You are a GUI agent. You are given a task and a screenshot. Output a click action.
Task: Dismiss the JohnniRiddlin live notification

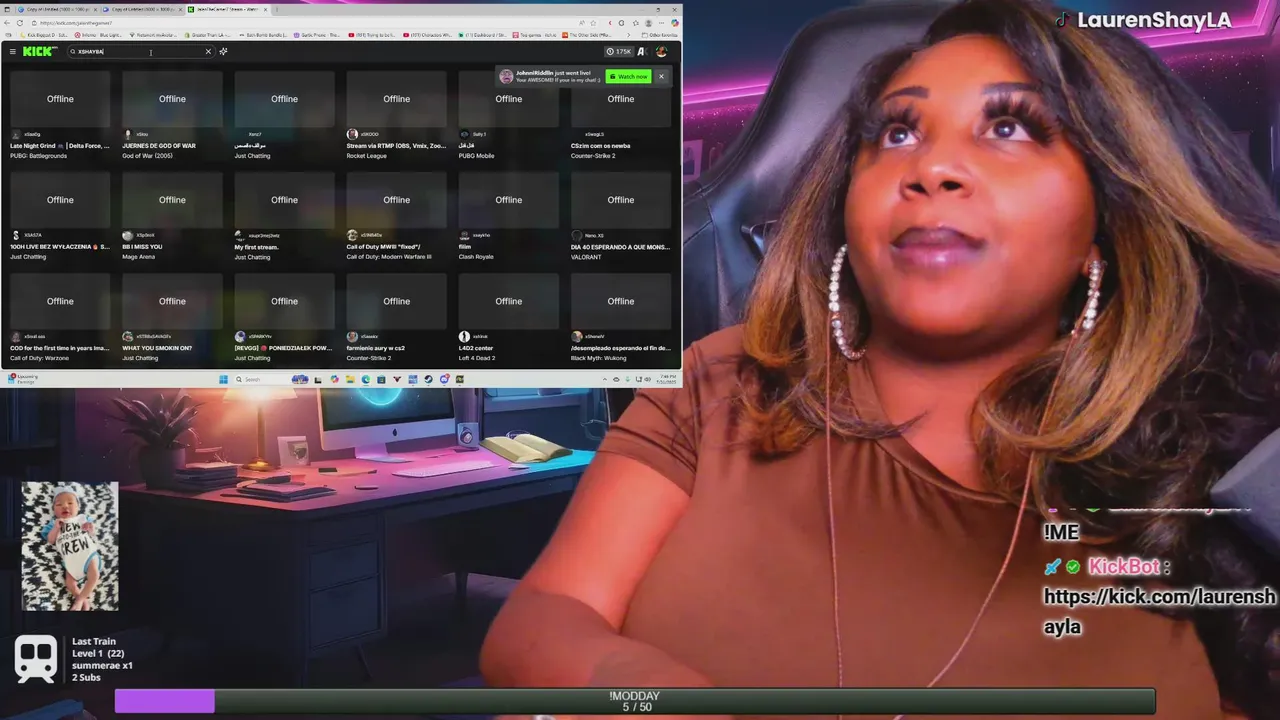[661, 76]
